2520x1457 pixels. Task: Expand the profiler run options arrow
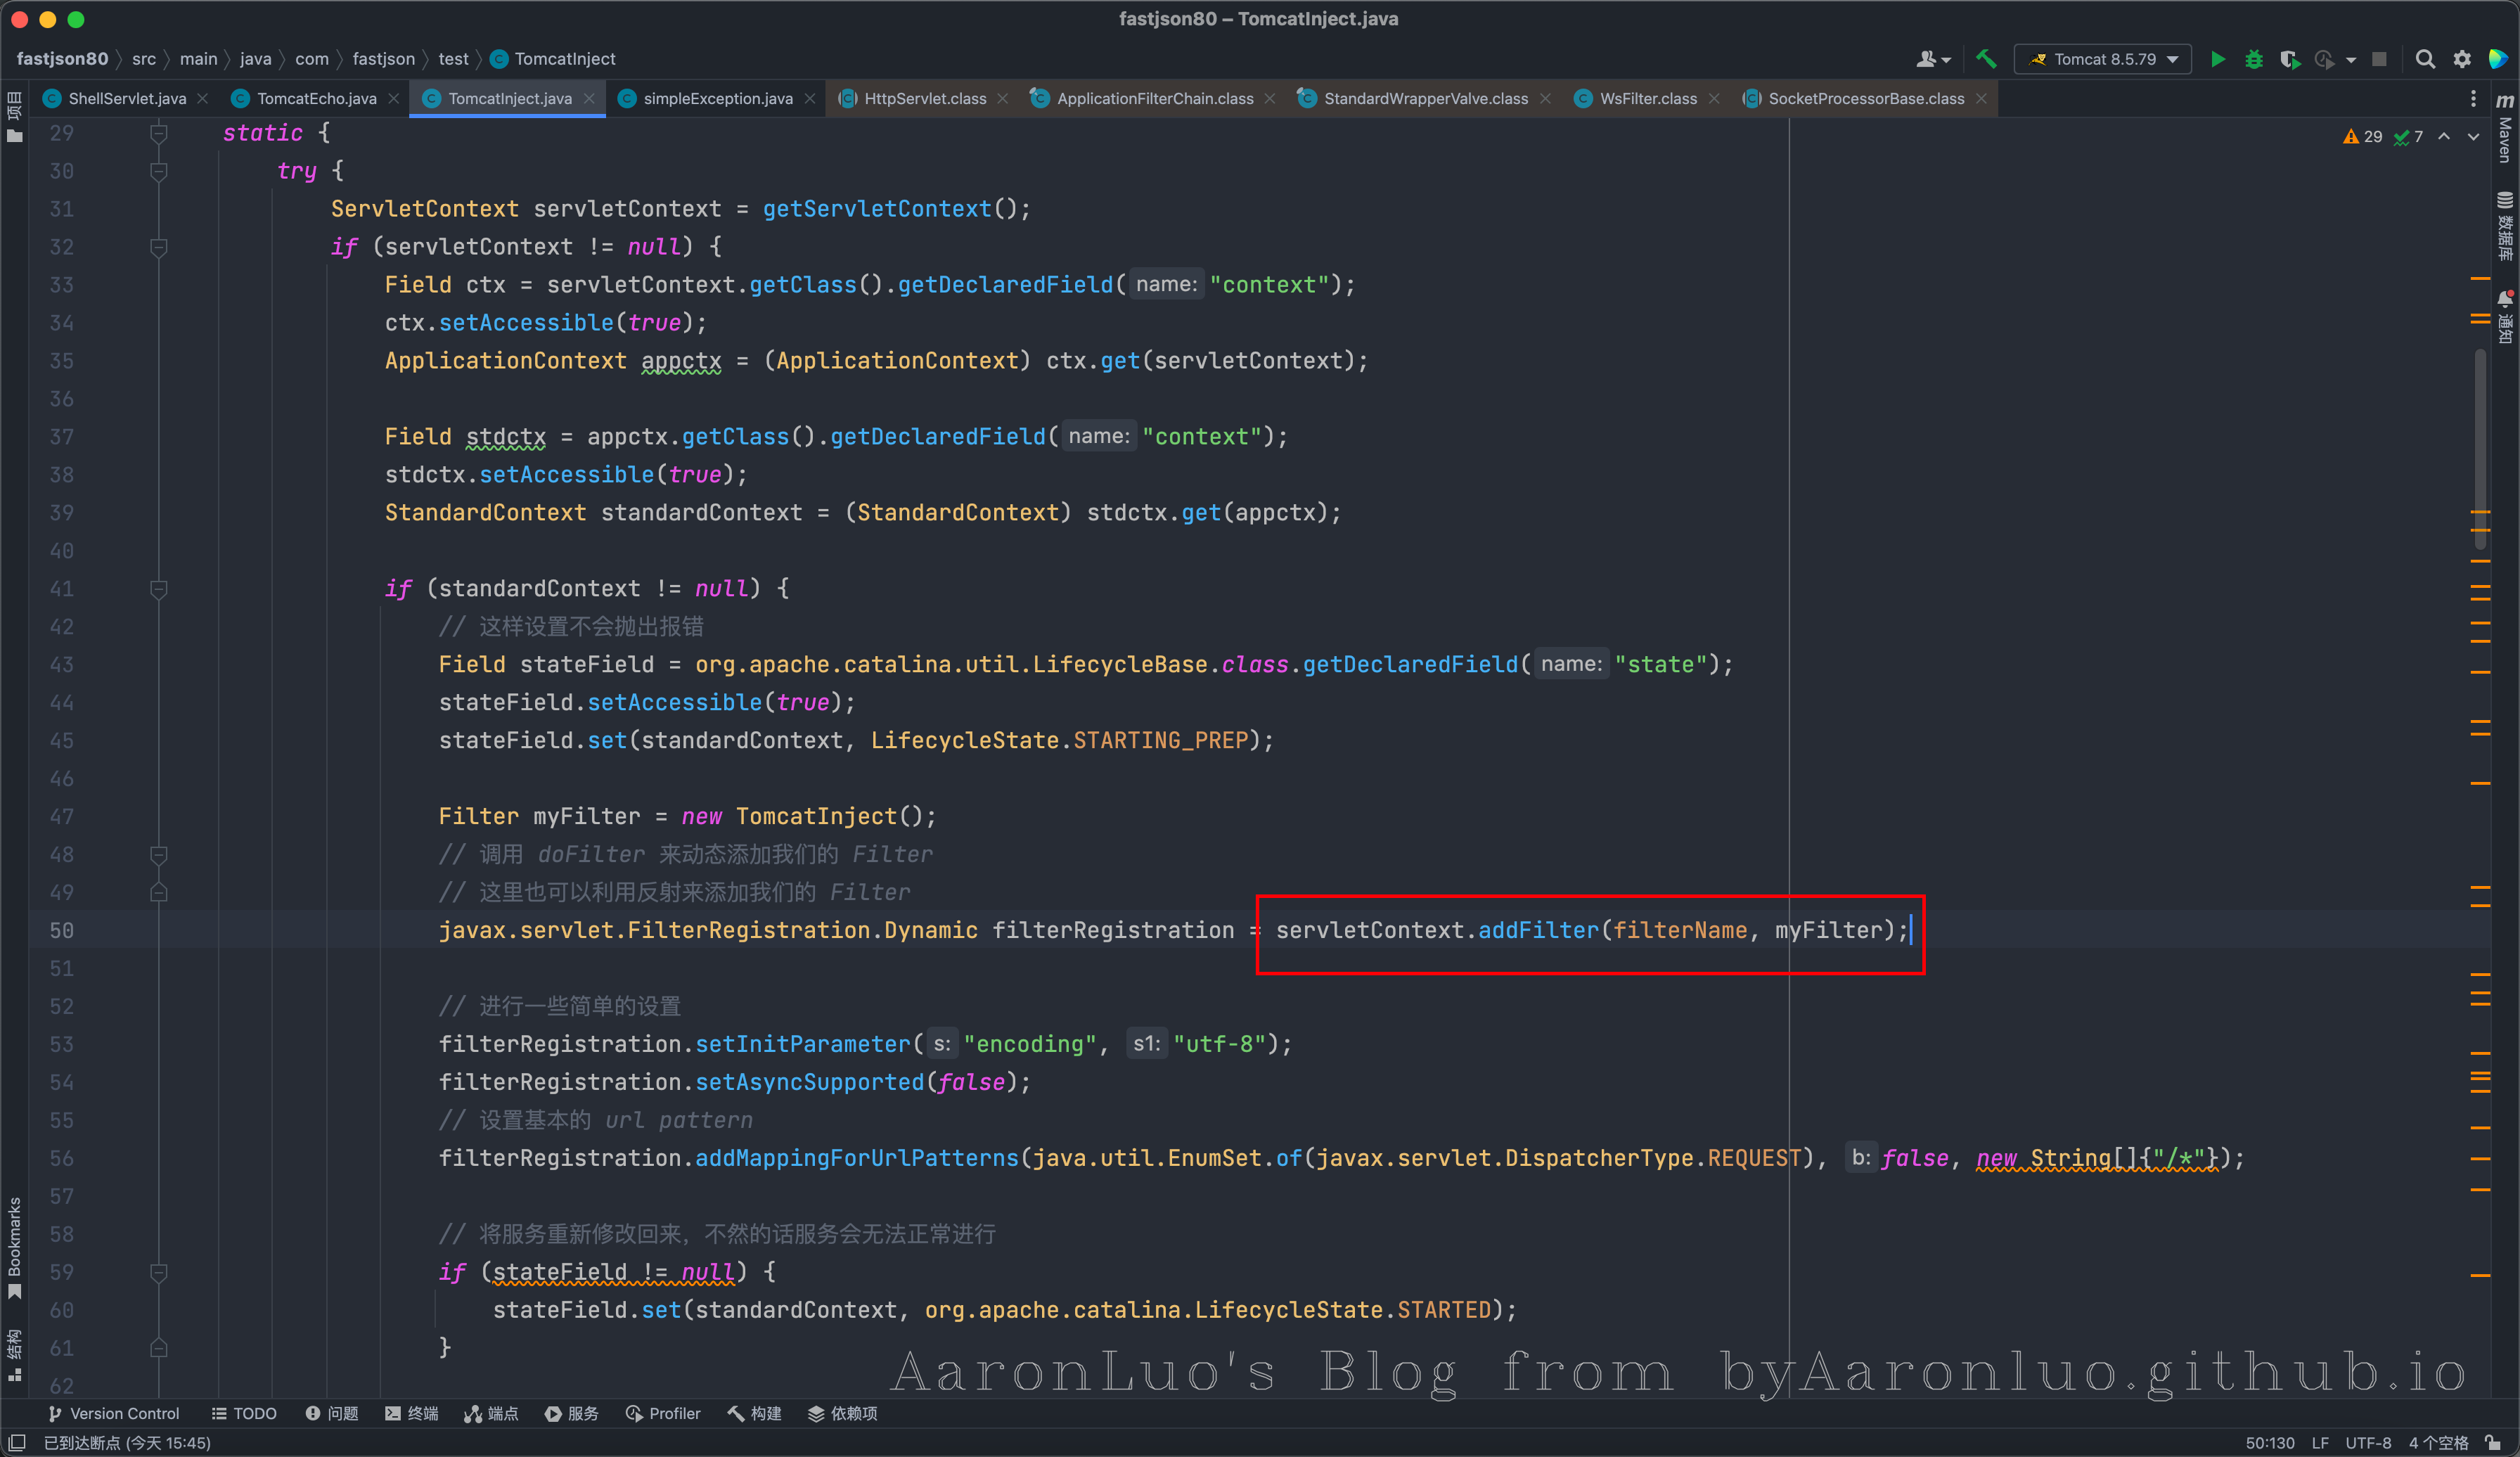click(2350, 60)
